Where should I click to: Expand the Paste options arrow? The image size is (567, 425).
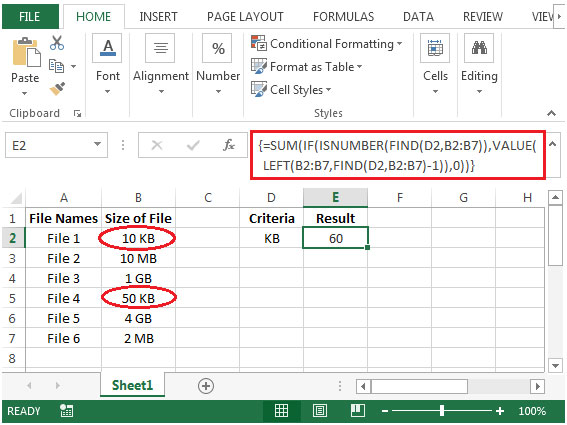pyautogui.click(x=24, y=93)
